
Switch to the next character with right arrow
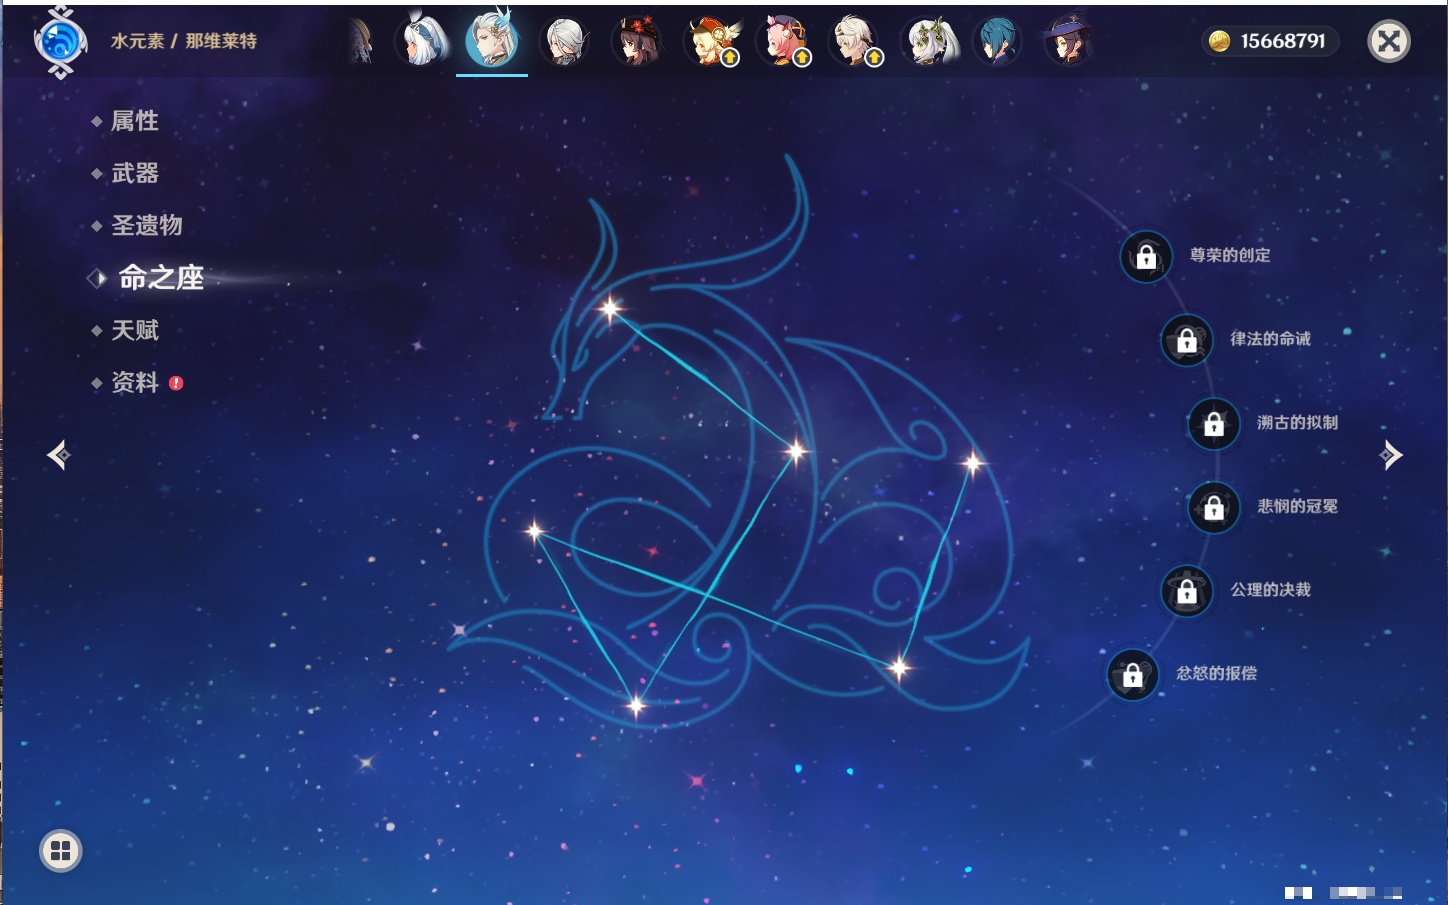(1391, 455)
